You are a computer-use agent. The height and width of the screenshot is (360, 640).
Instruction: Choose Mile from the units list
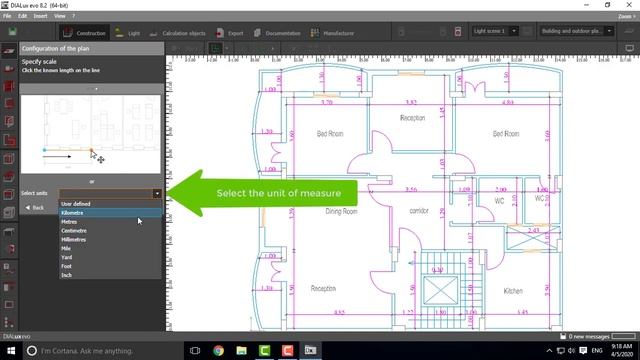[x=110, y=248]
